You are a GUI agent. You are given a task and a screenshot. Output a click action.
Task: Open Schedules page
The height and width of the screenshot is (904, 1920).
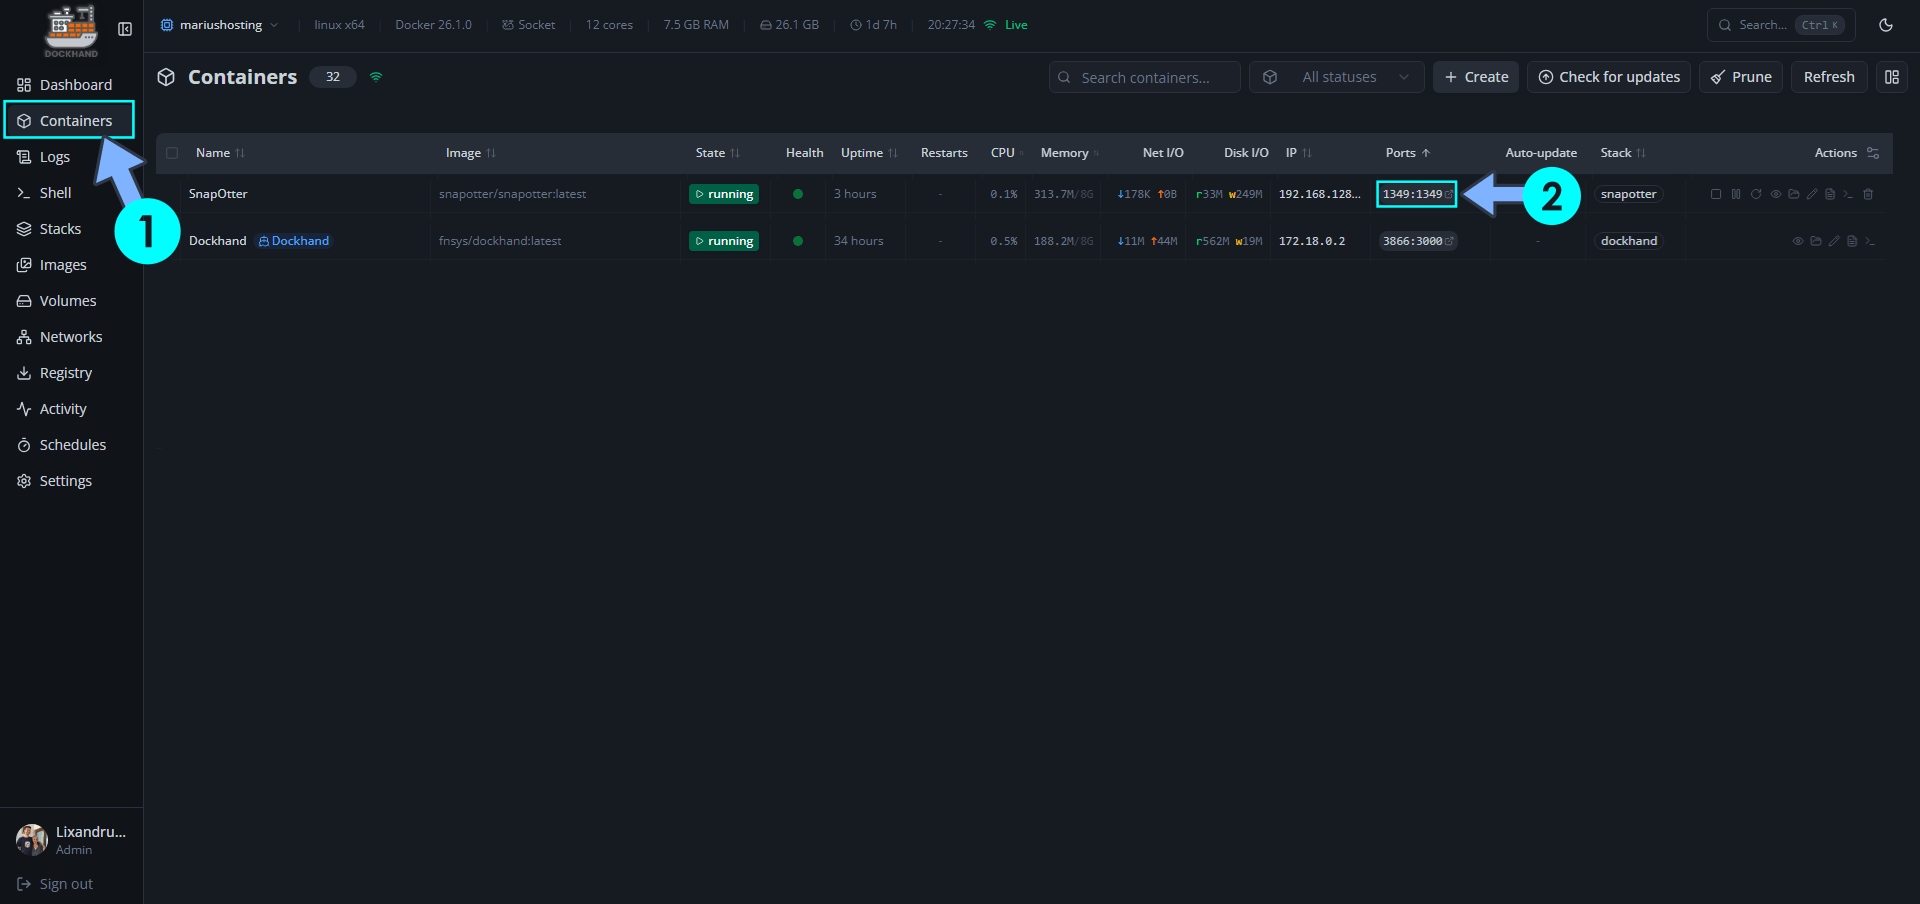click(x=71, y=445)
